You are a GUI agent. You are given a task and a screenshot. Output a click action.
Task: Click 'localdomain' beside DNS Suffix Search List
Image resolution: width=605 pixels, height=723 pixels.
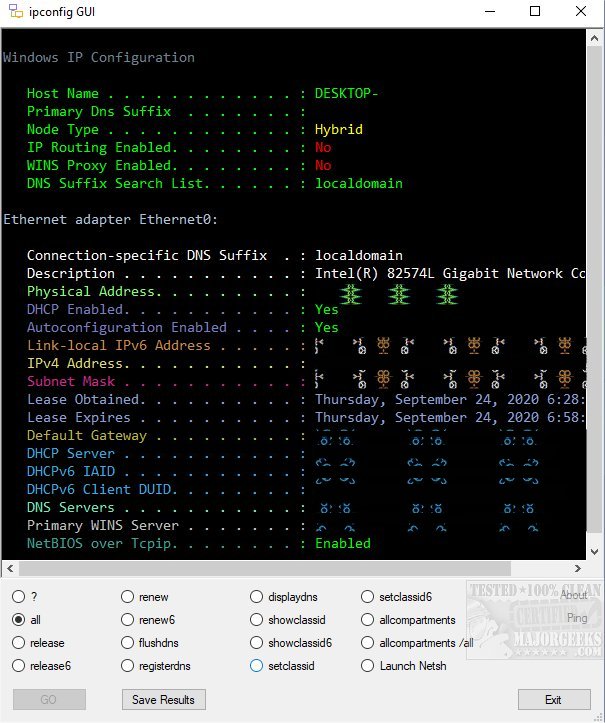pyautogui.click(x=359, y=184)
